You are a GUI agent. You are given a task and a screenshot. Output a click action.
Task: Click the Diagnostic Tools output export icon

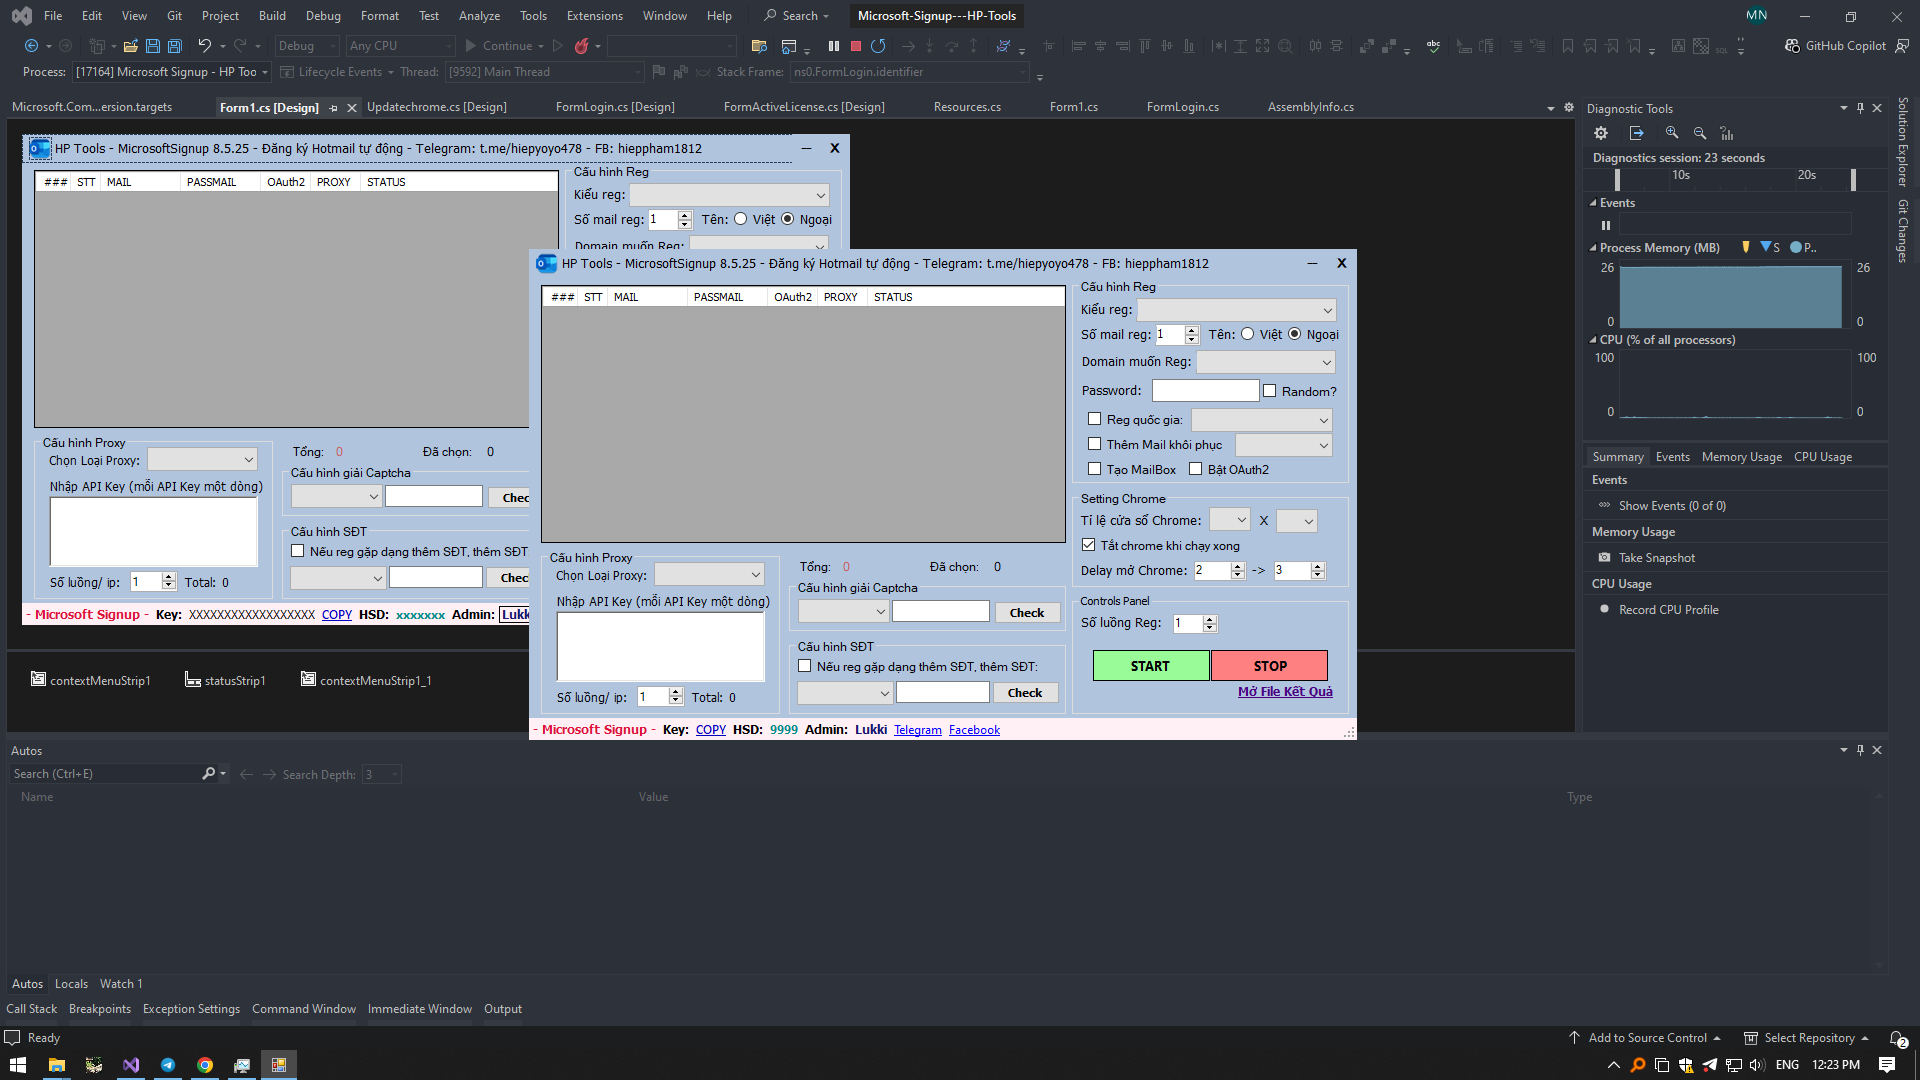coord(1636,133)
